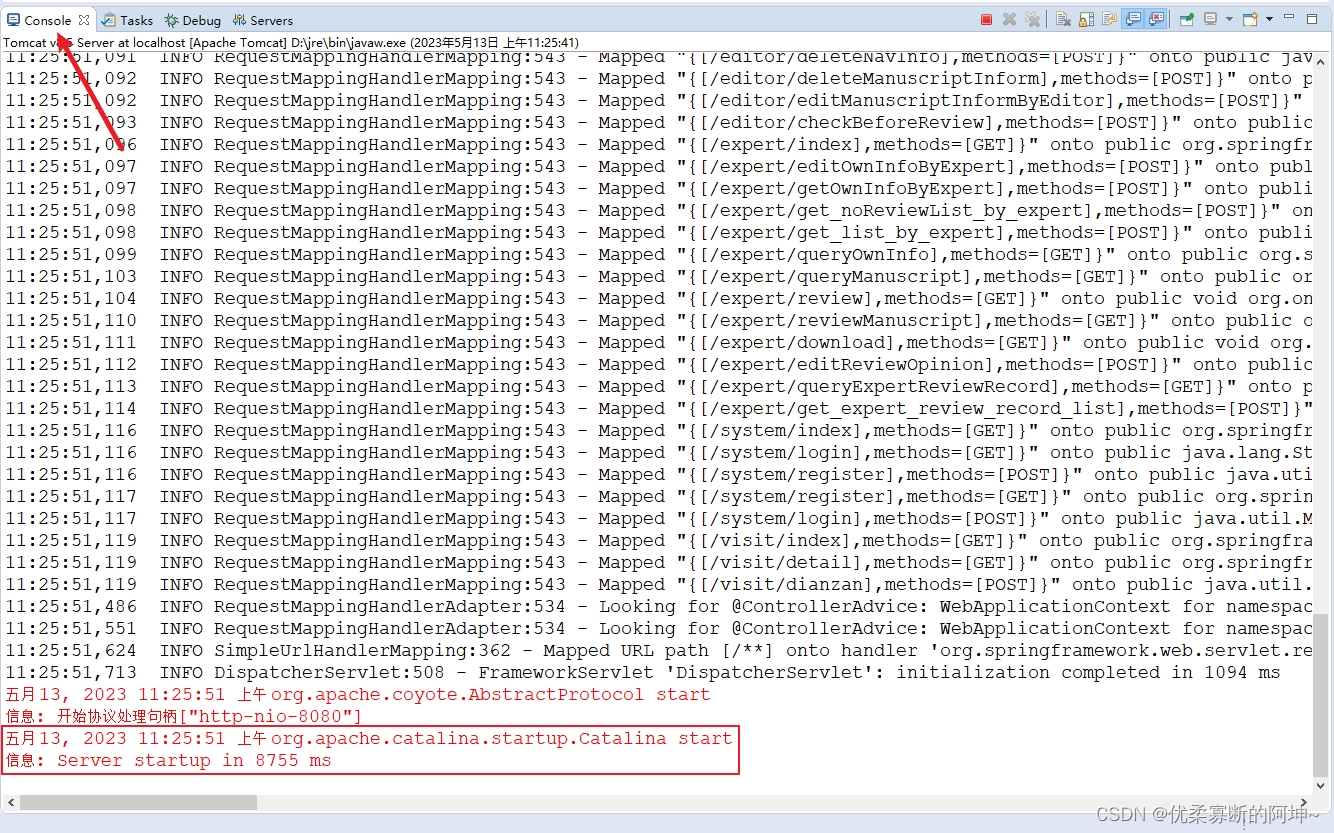This screenshot has height=833, width=1334.
Task: Click the horizontal scrollbar right arrow
Action: coord(1306,803)
